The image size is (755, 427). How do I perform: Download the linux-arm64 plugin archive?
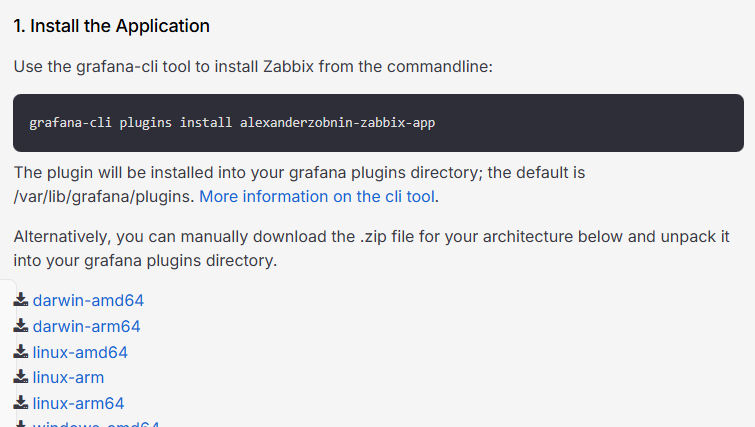(78, 404)
